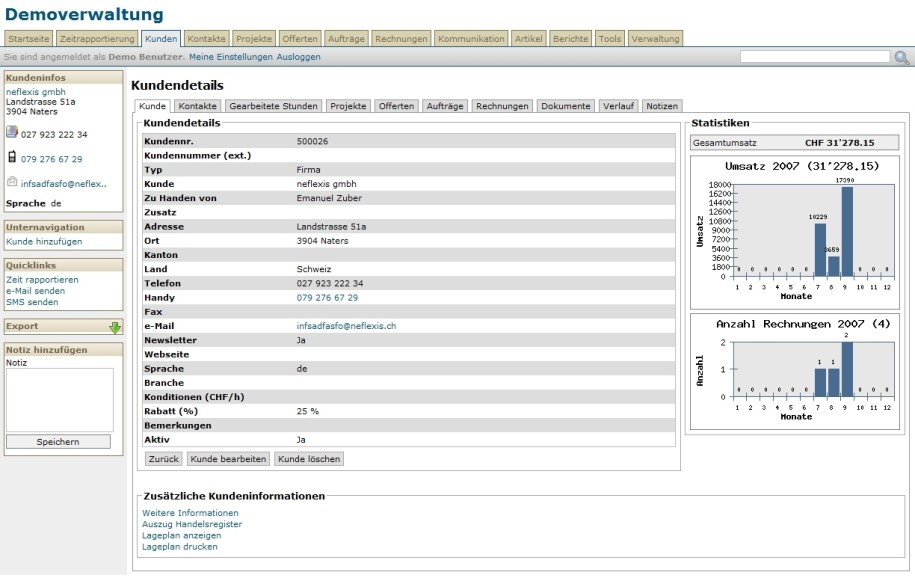Image resolution: width=915 pixels, height=578 pixels.
Task: Click the truncated email link in Kundeninfos
Action: coord(64,183)
